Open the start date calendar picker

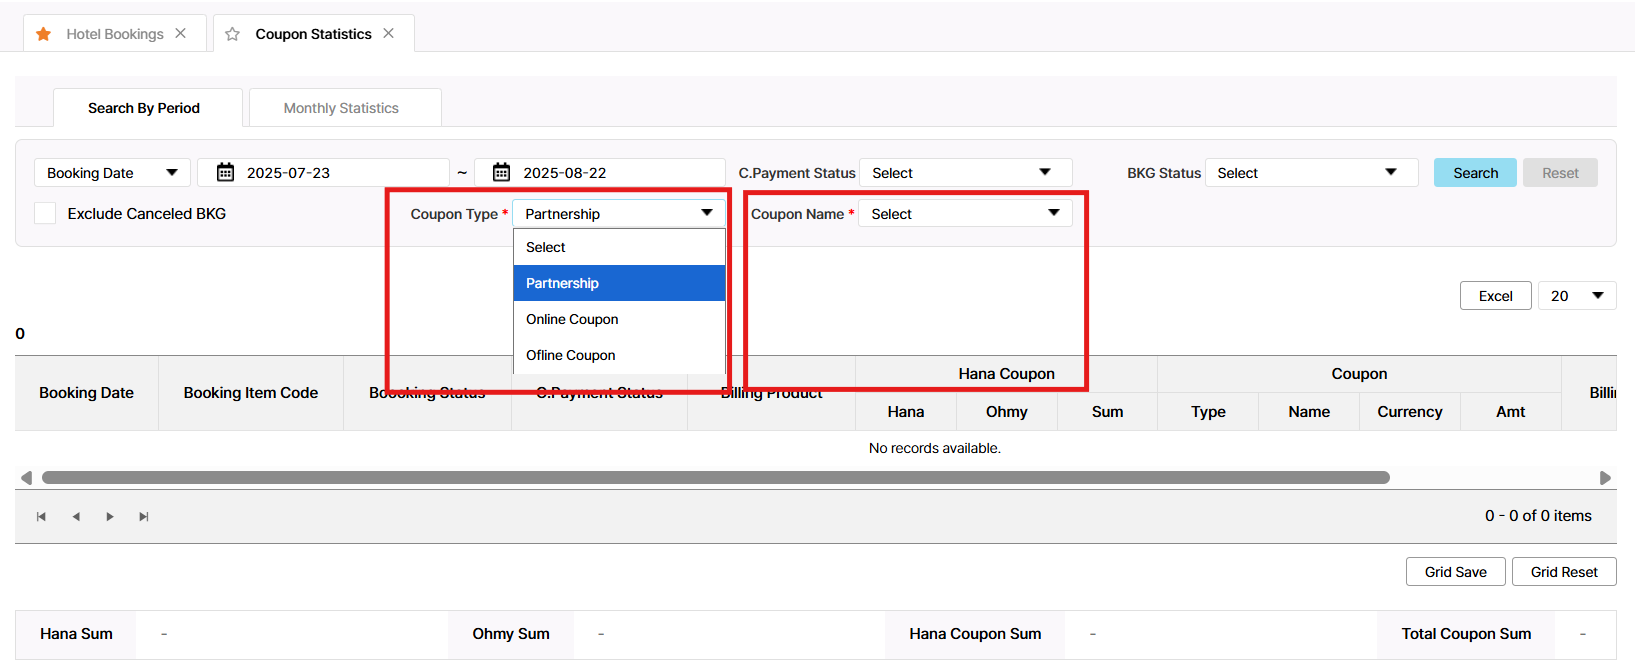tap(226, 173)
